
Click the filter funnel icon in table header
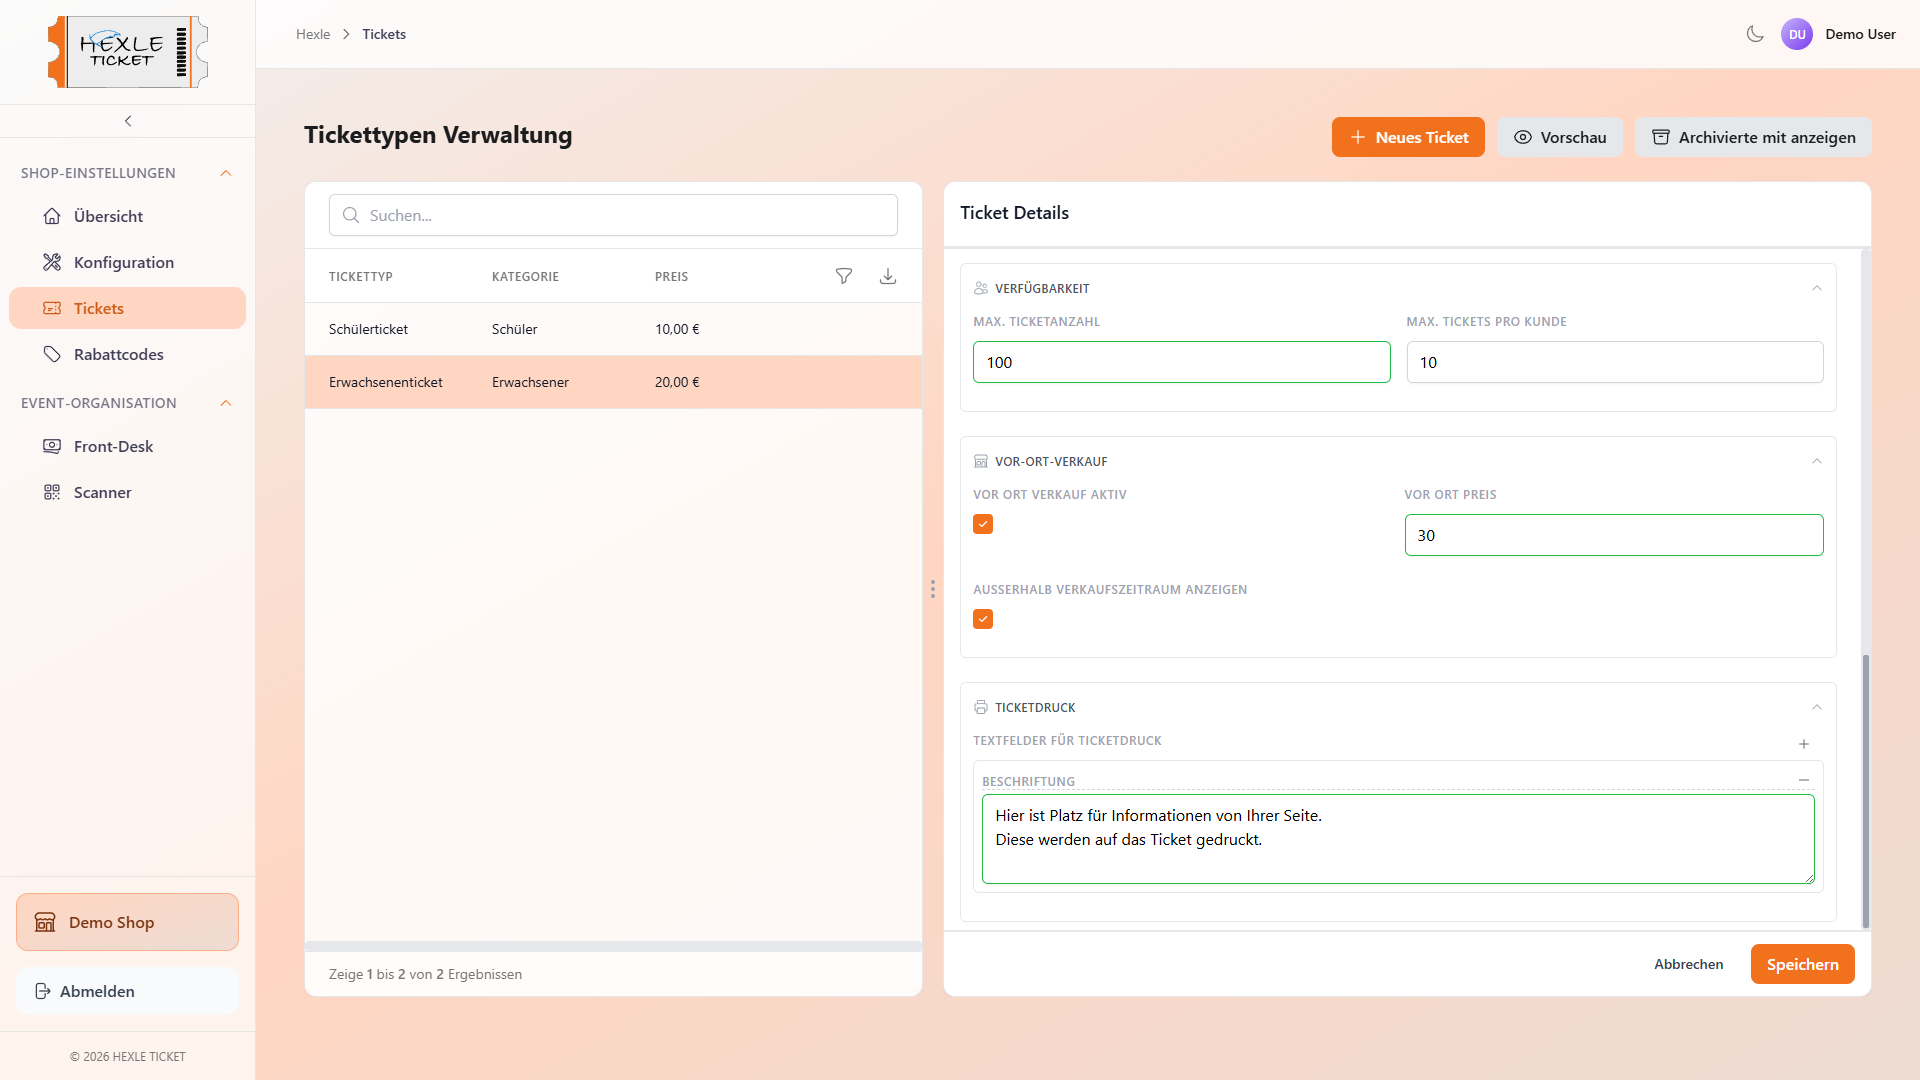click(x=844, y=276)
